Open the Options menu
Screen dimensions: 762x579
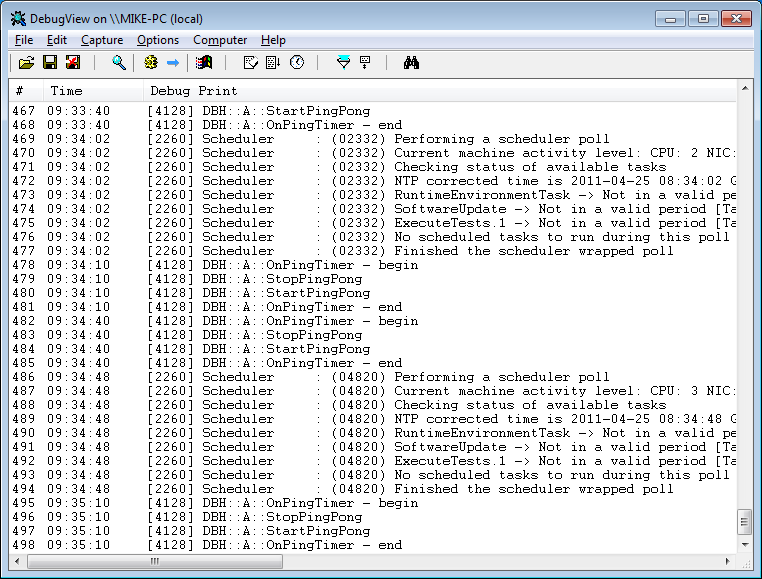(x=158, y=40)
